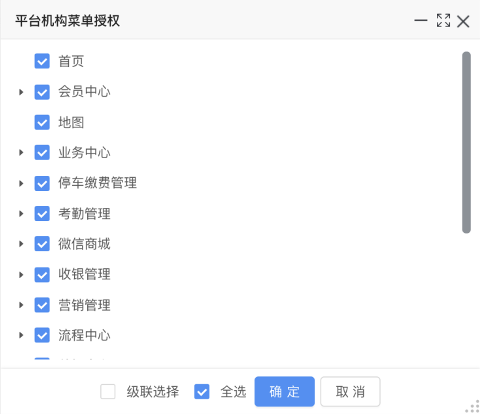Viewport: 480px width, 414px height.
Task: Enable the 级联选择 checkbox
Action: 108,391
